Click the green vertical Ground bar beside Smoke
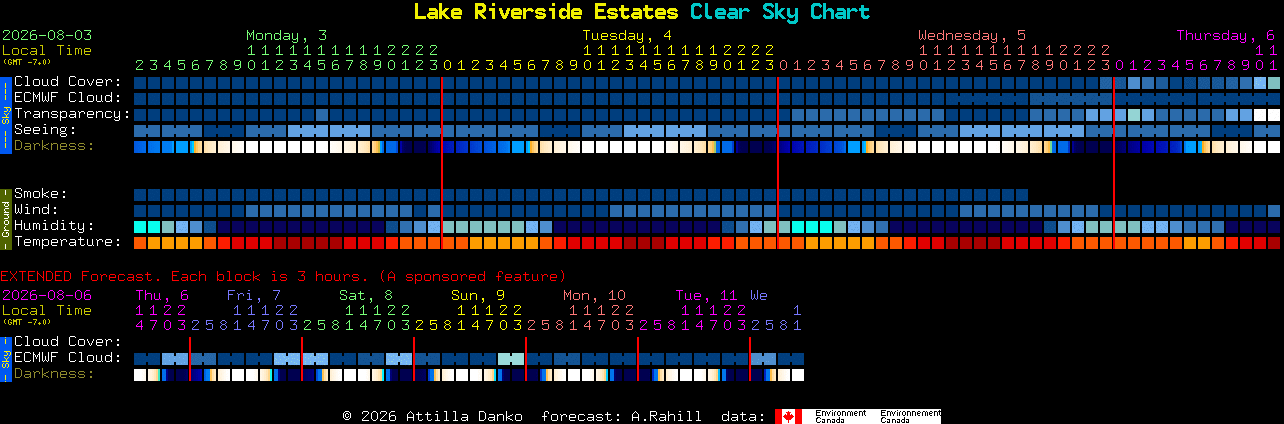The height and width of the screenshot is (424, 1284). 5,217
